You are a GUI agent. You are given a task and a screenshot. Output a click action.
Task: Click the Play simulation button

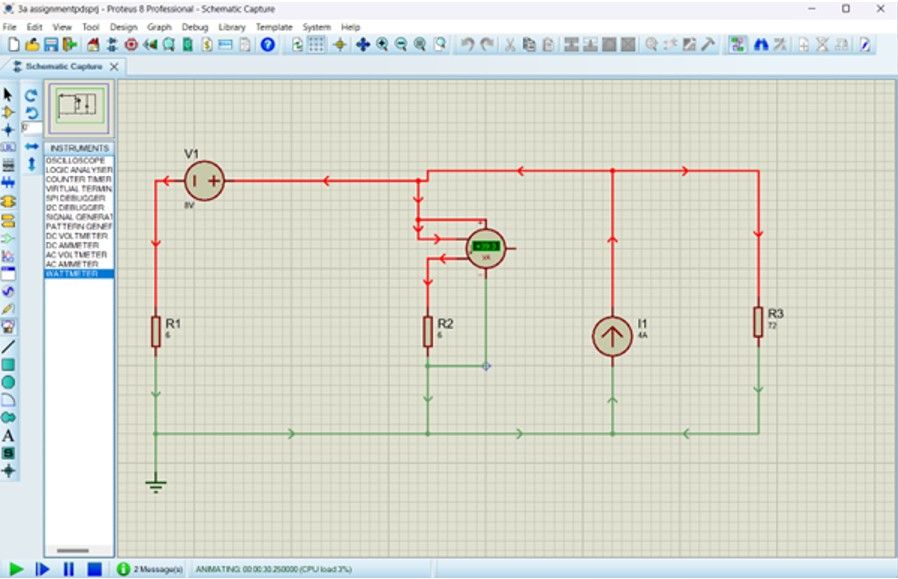(16, 569)
